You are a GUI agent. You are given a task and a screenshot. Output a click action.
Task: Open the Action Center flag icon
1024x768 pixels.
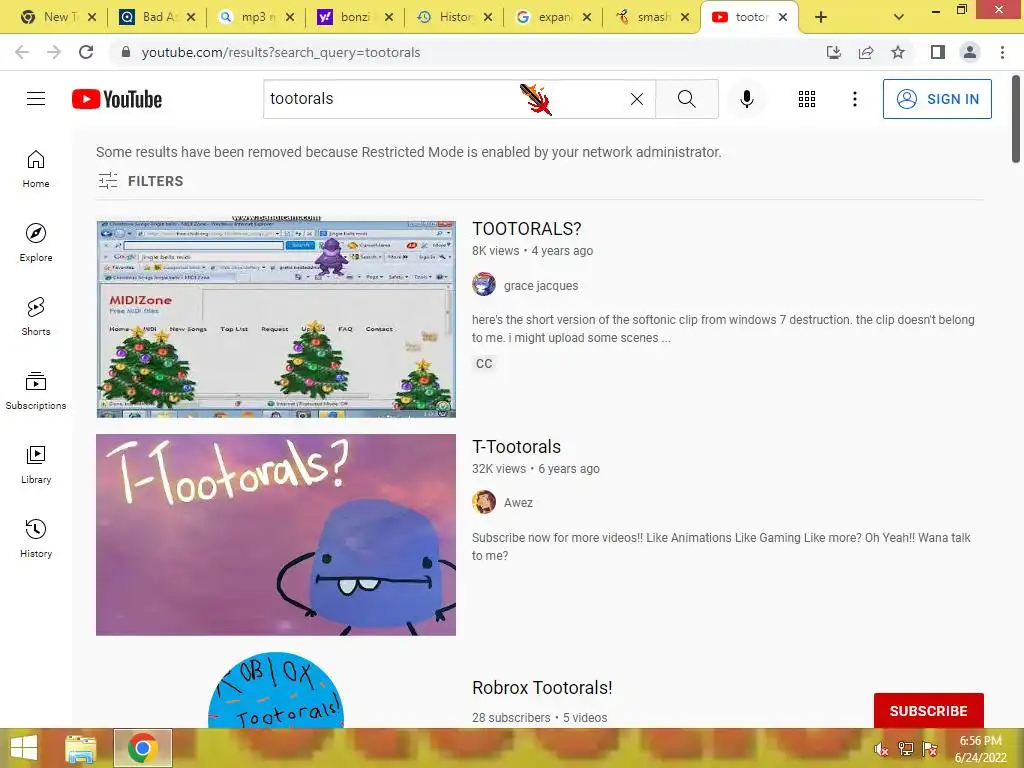[x=930, y=749]
